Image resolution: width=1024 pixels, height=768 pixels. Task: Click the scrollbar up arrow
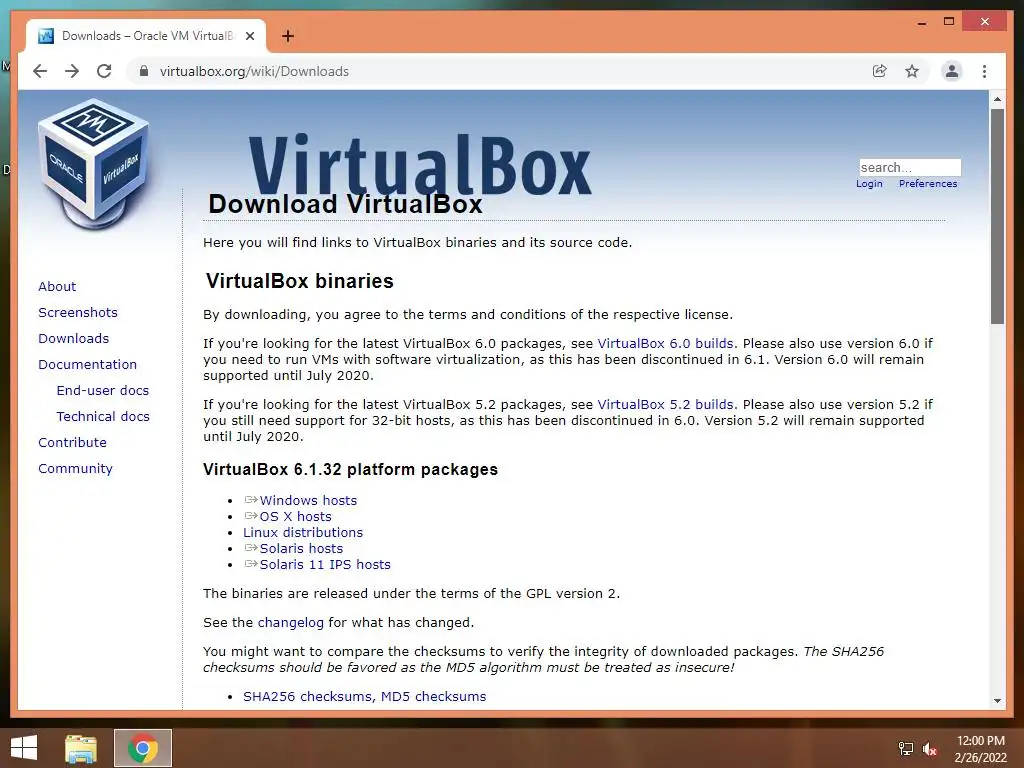tap(997, 99)
